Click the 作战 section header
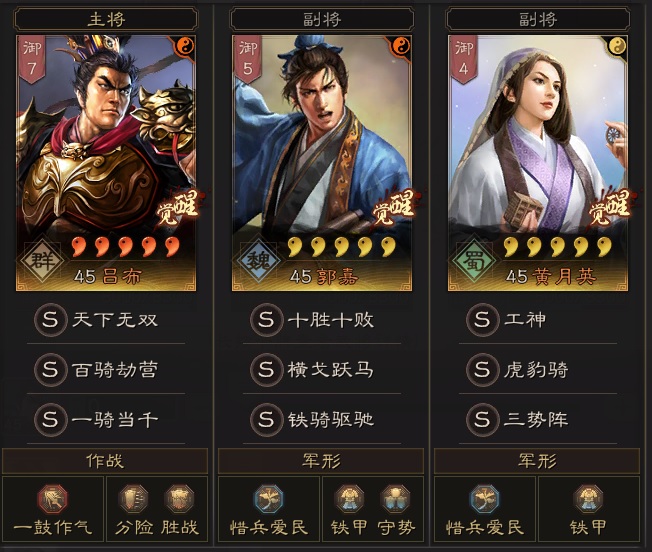 click(105, 461)
